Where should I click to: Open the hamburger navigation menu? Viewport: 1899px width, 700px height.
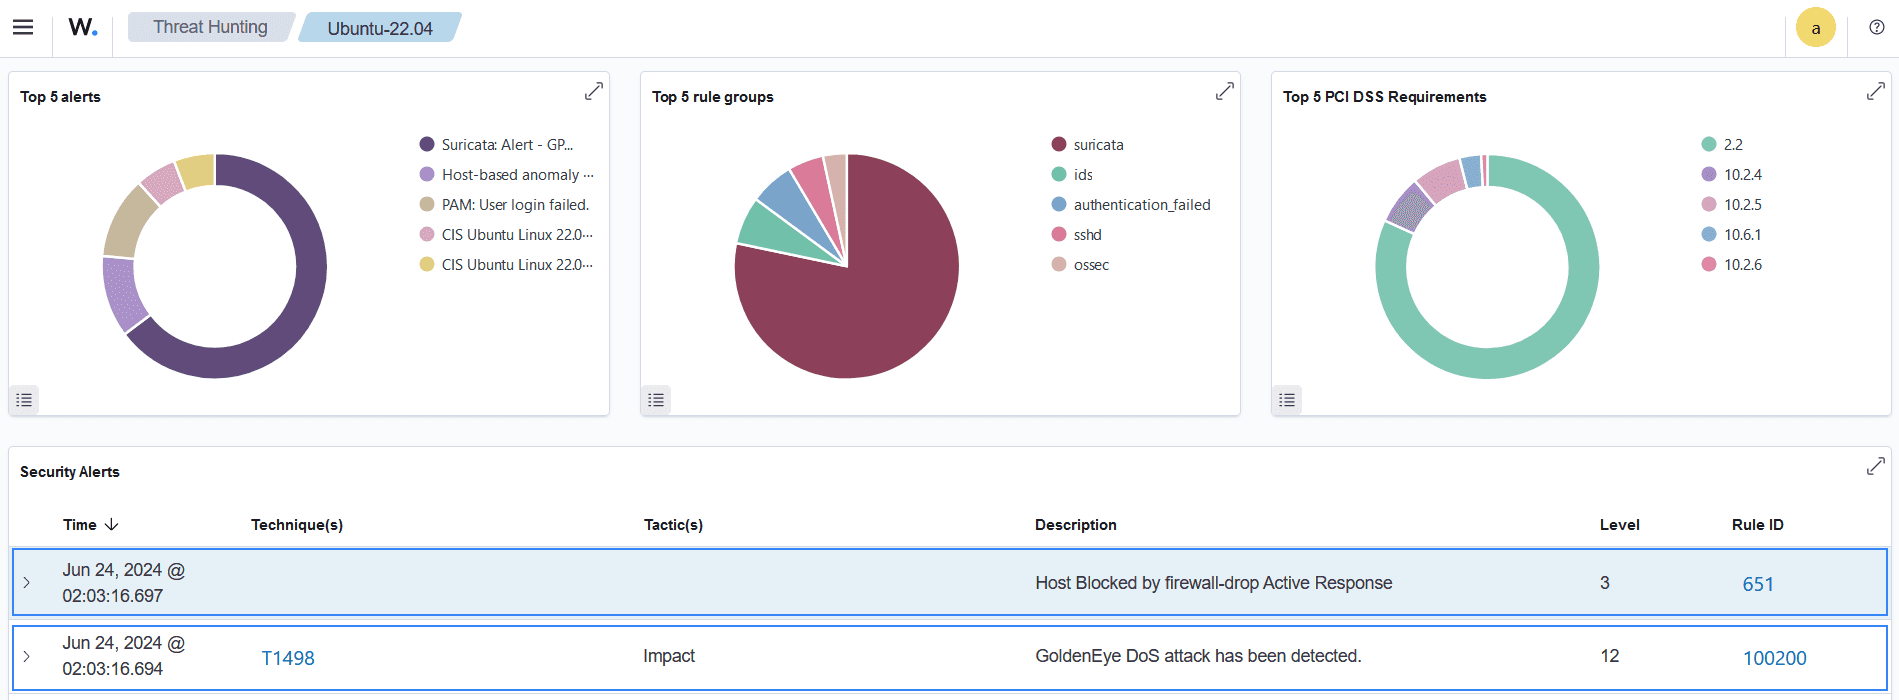[23, 27]
